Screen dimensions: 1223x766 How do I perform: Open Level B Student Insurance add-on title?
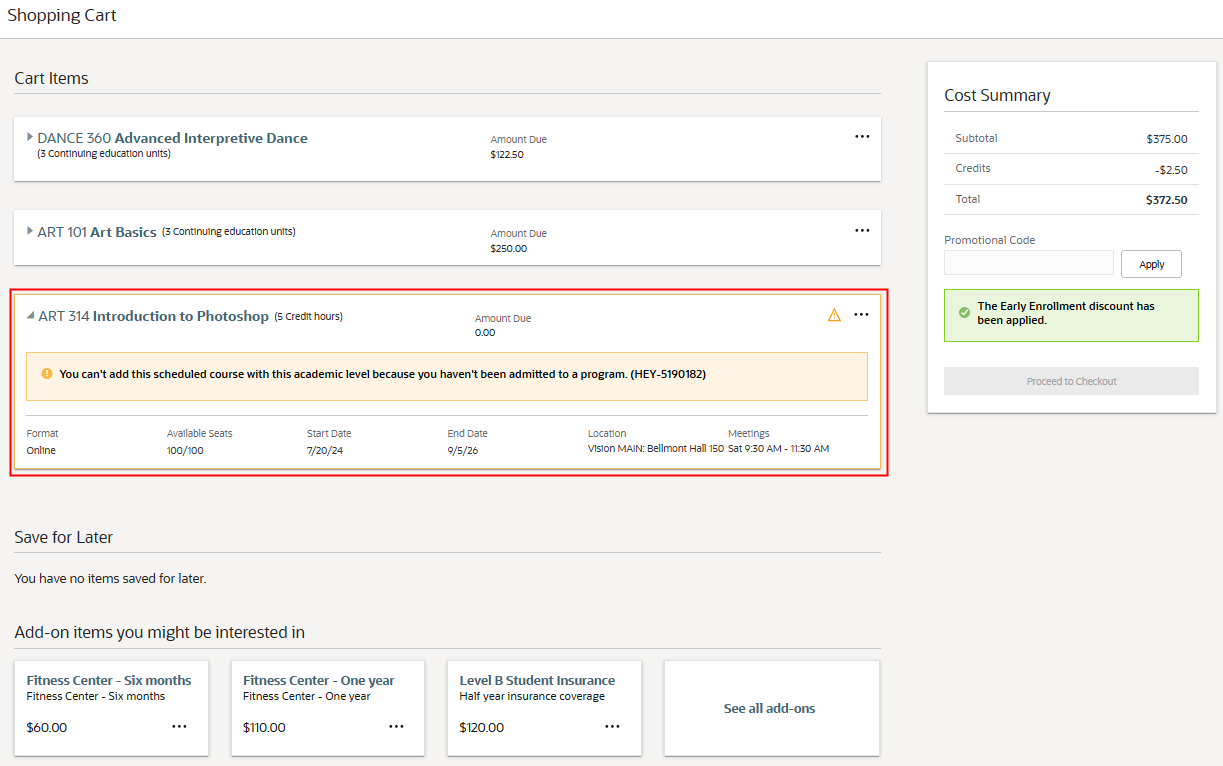point(537,680)
